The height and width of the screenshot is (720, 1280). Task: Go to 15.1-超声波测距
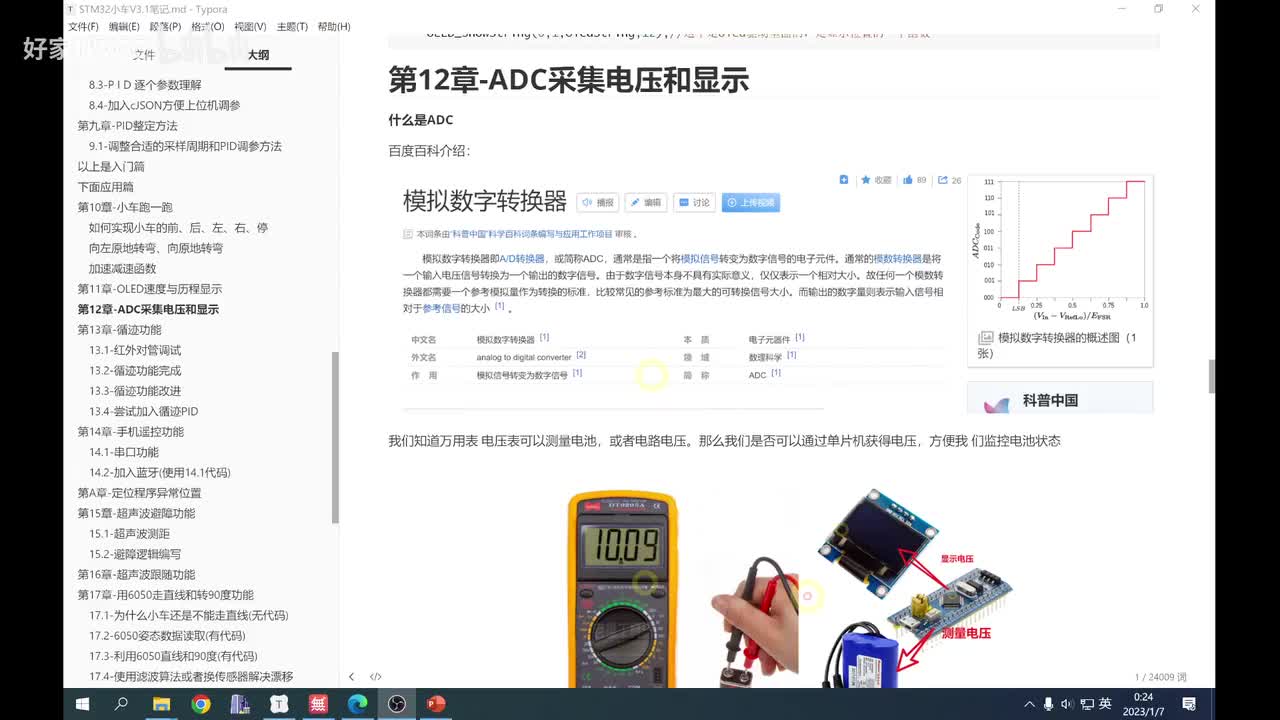tap(129, 534)
